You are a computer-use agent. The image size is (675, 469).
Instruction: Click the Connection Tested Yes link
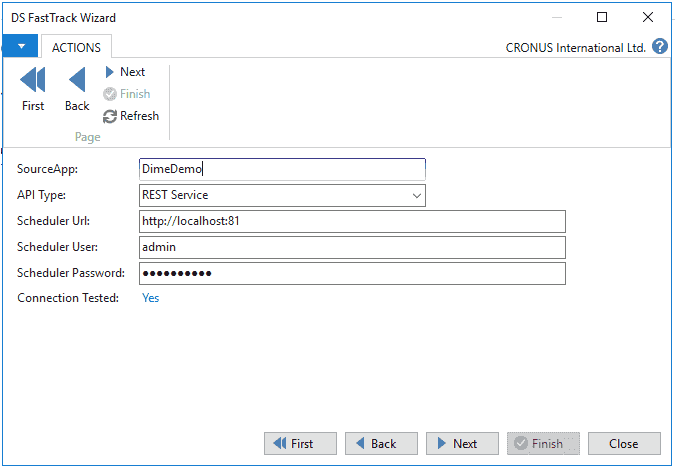151,298
